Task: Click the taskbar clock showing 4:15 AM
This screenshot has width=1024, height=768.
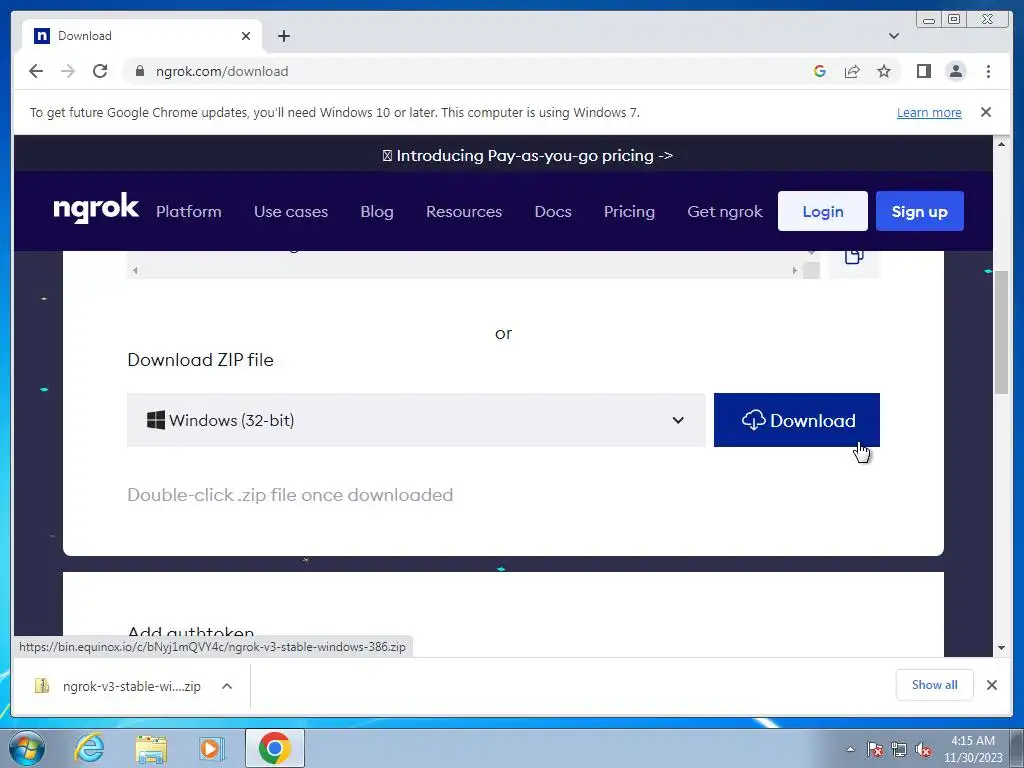Action: 972,749
